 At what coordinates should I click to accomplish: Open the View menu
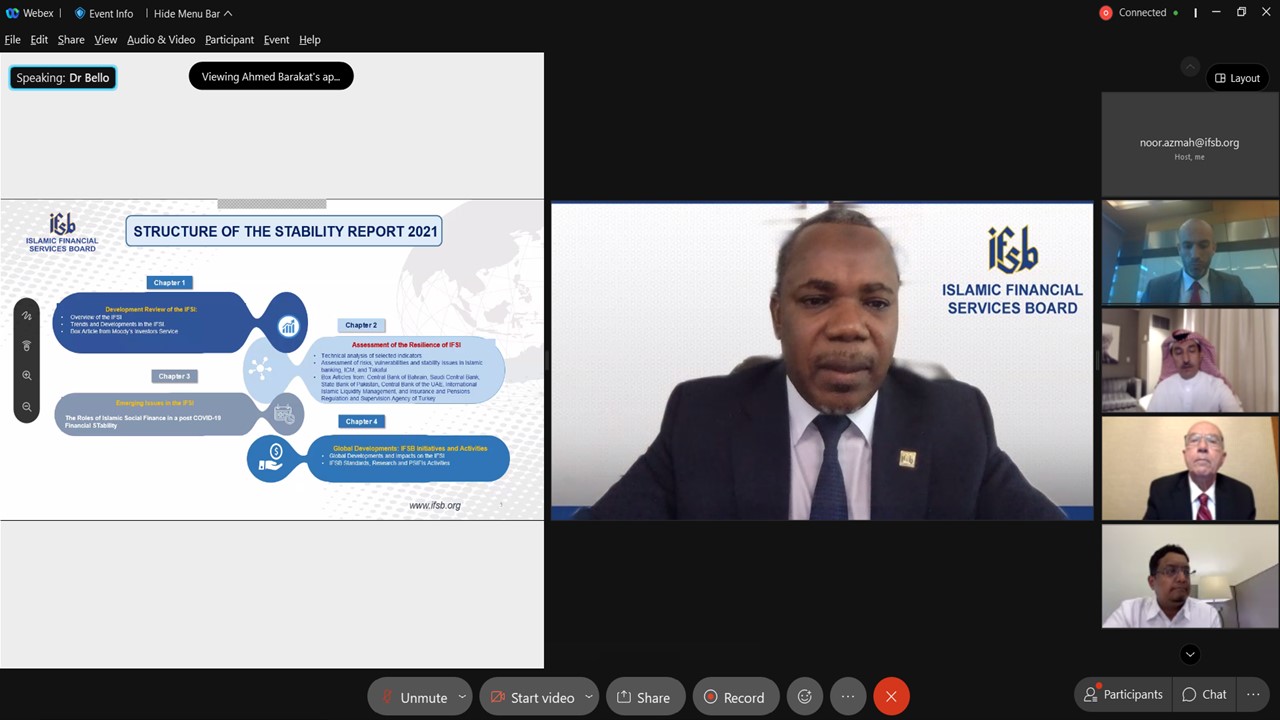(106, 40)
